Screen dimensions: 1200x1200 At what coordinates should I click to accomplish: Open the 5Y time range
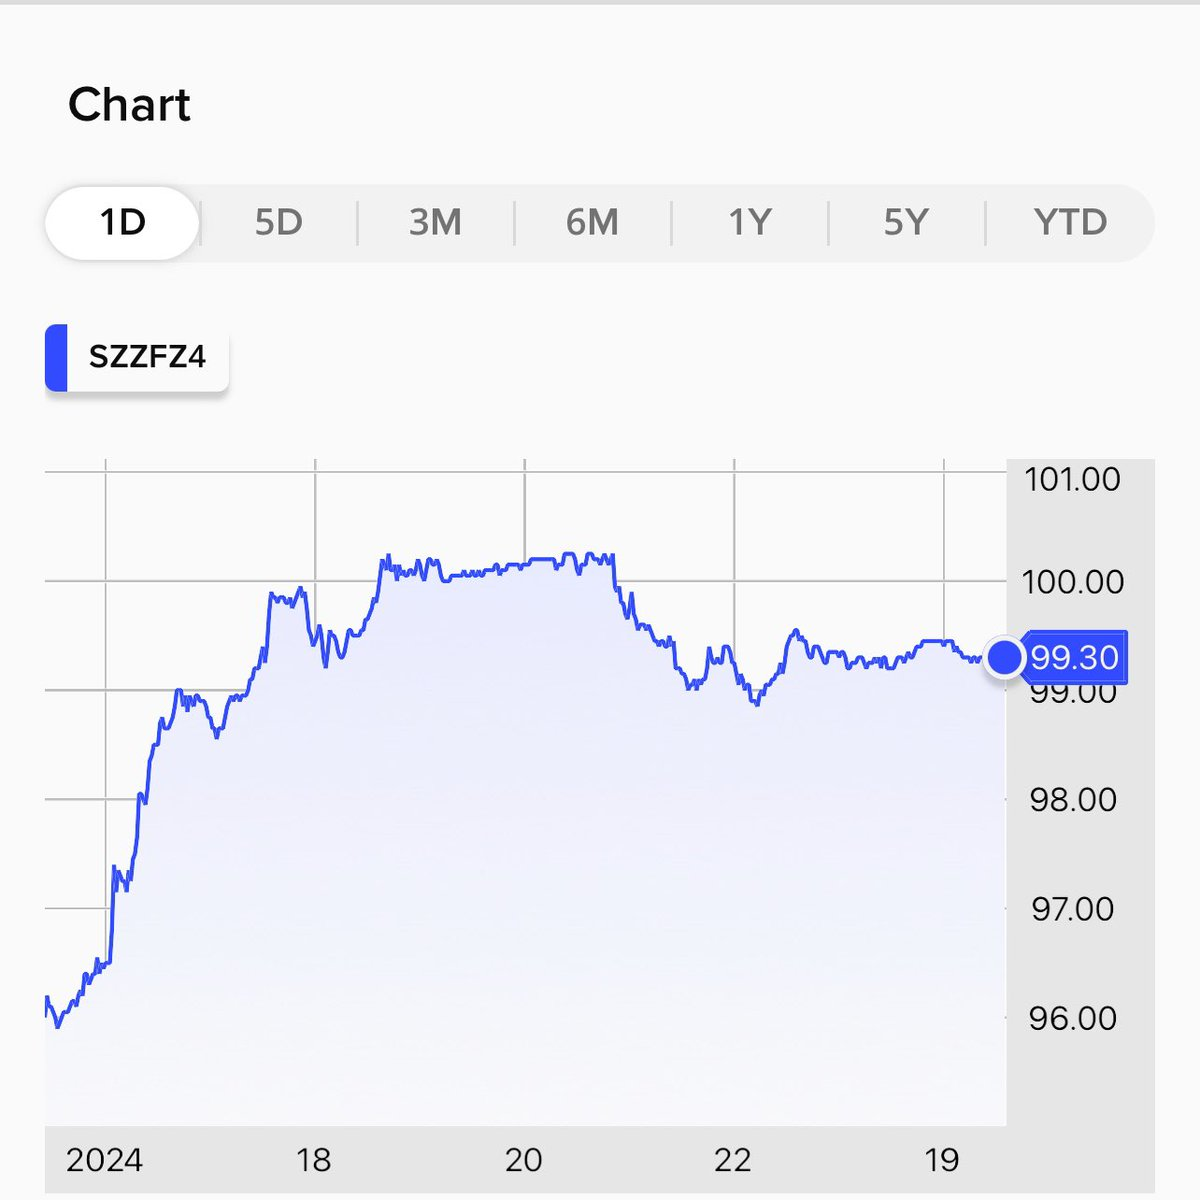pos(906,222)
